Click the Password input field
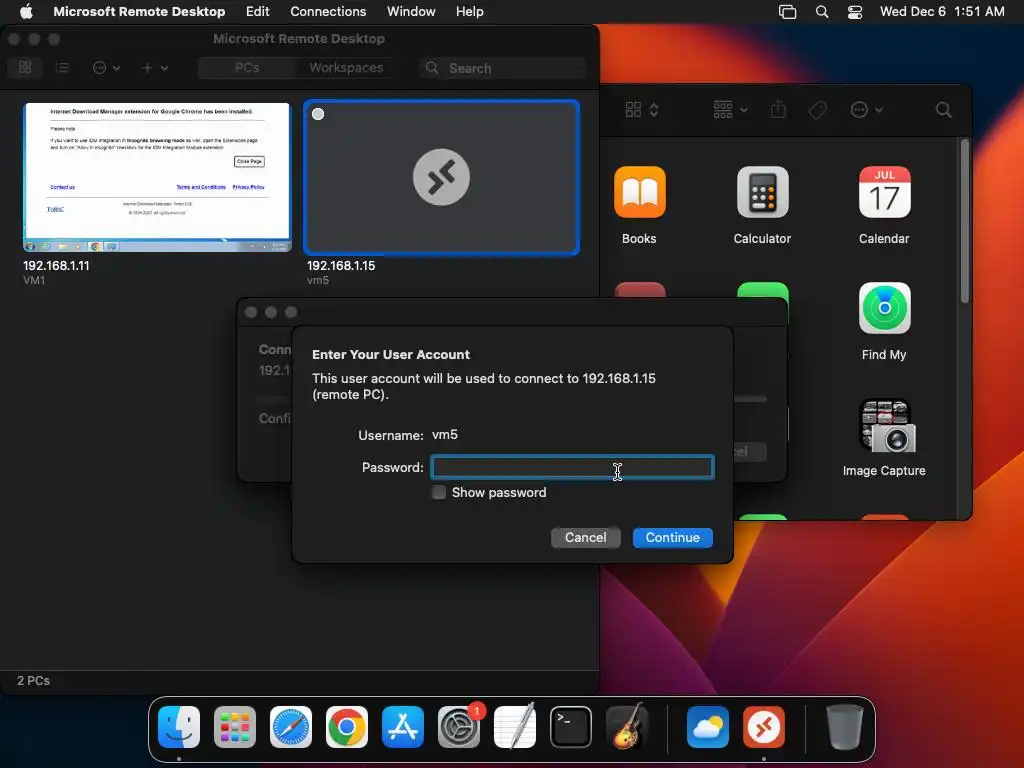Viewport: 1024px width, 768px height. (x=572, y=468)
